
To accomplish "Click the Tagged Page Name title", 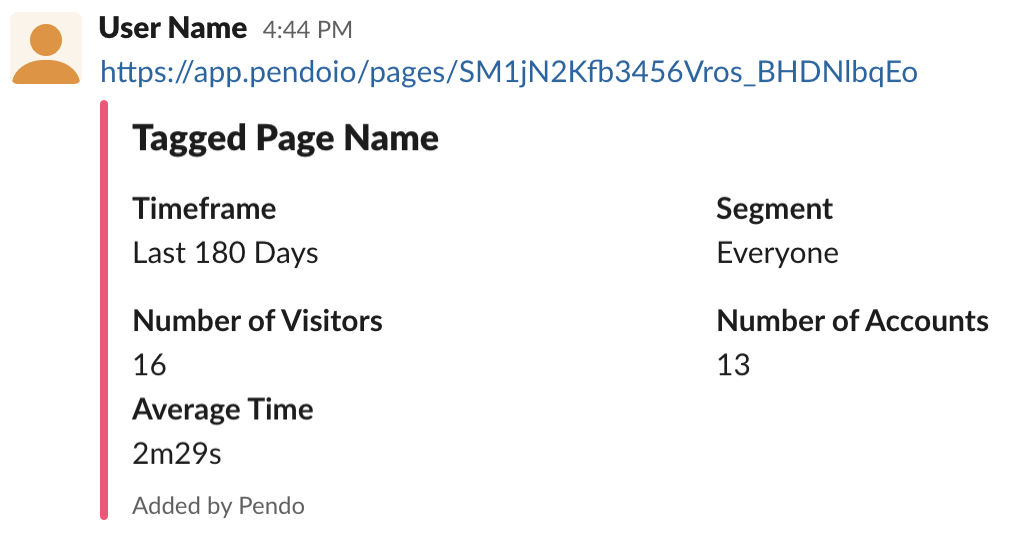I will tap(285, 138).
